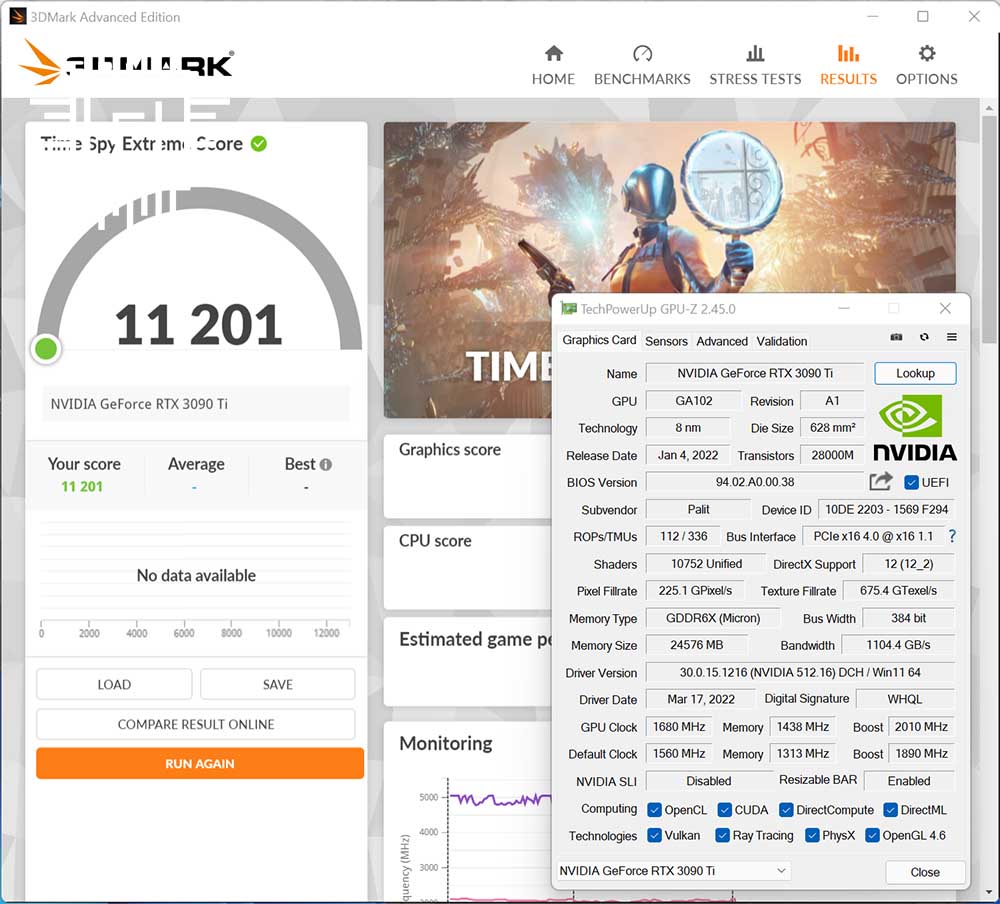Click the 'WHQL' digital signature value
This screenshot has height=904, width=1000.
904,699
